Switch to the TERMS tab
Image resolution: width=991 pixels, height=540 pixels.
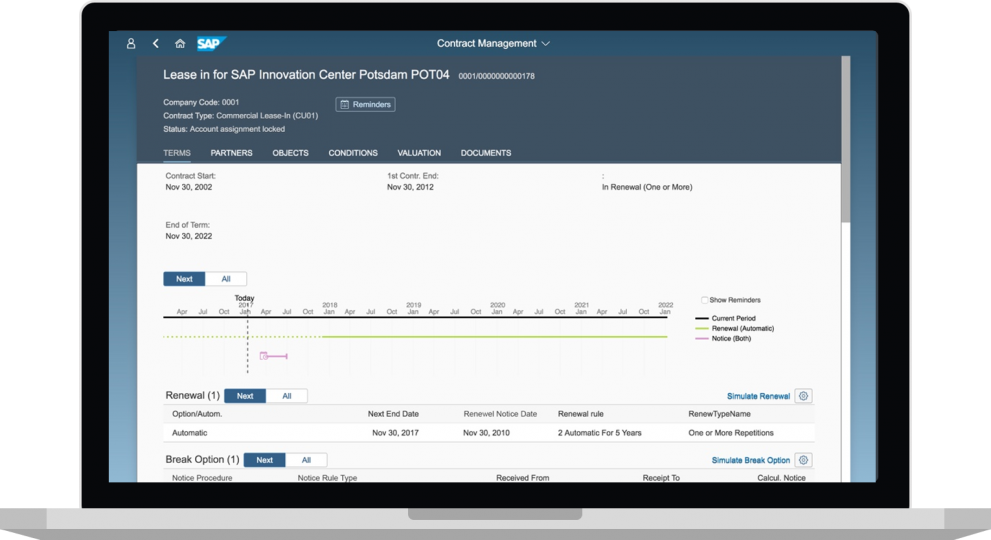point(177,153)
